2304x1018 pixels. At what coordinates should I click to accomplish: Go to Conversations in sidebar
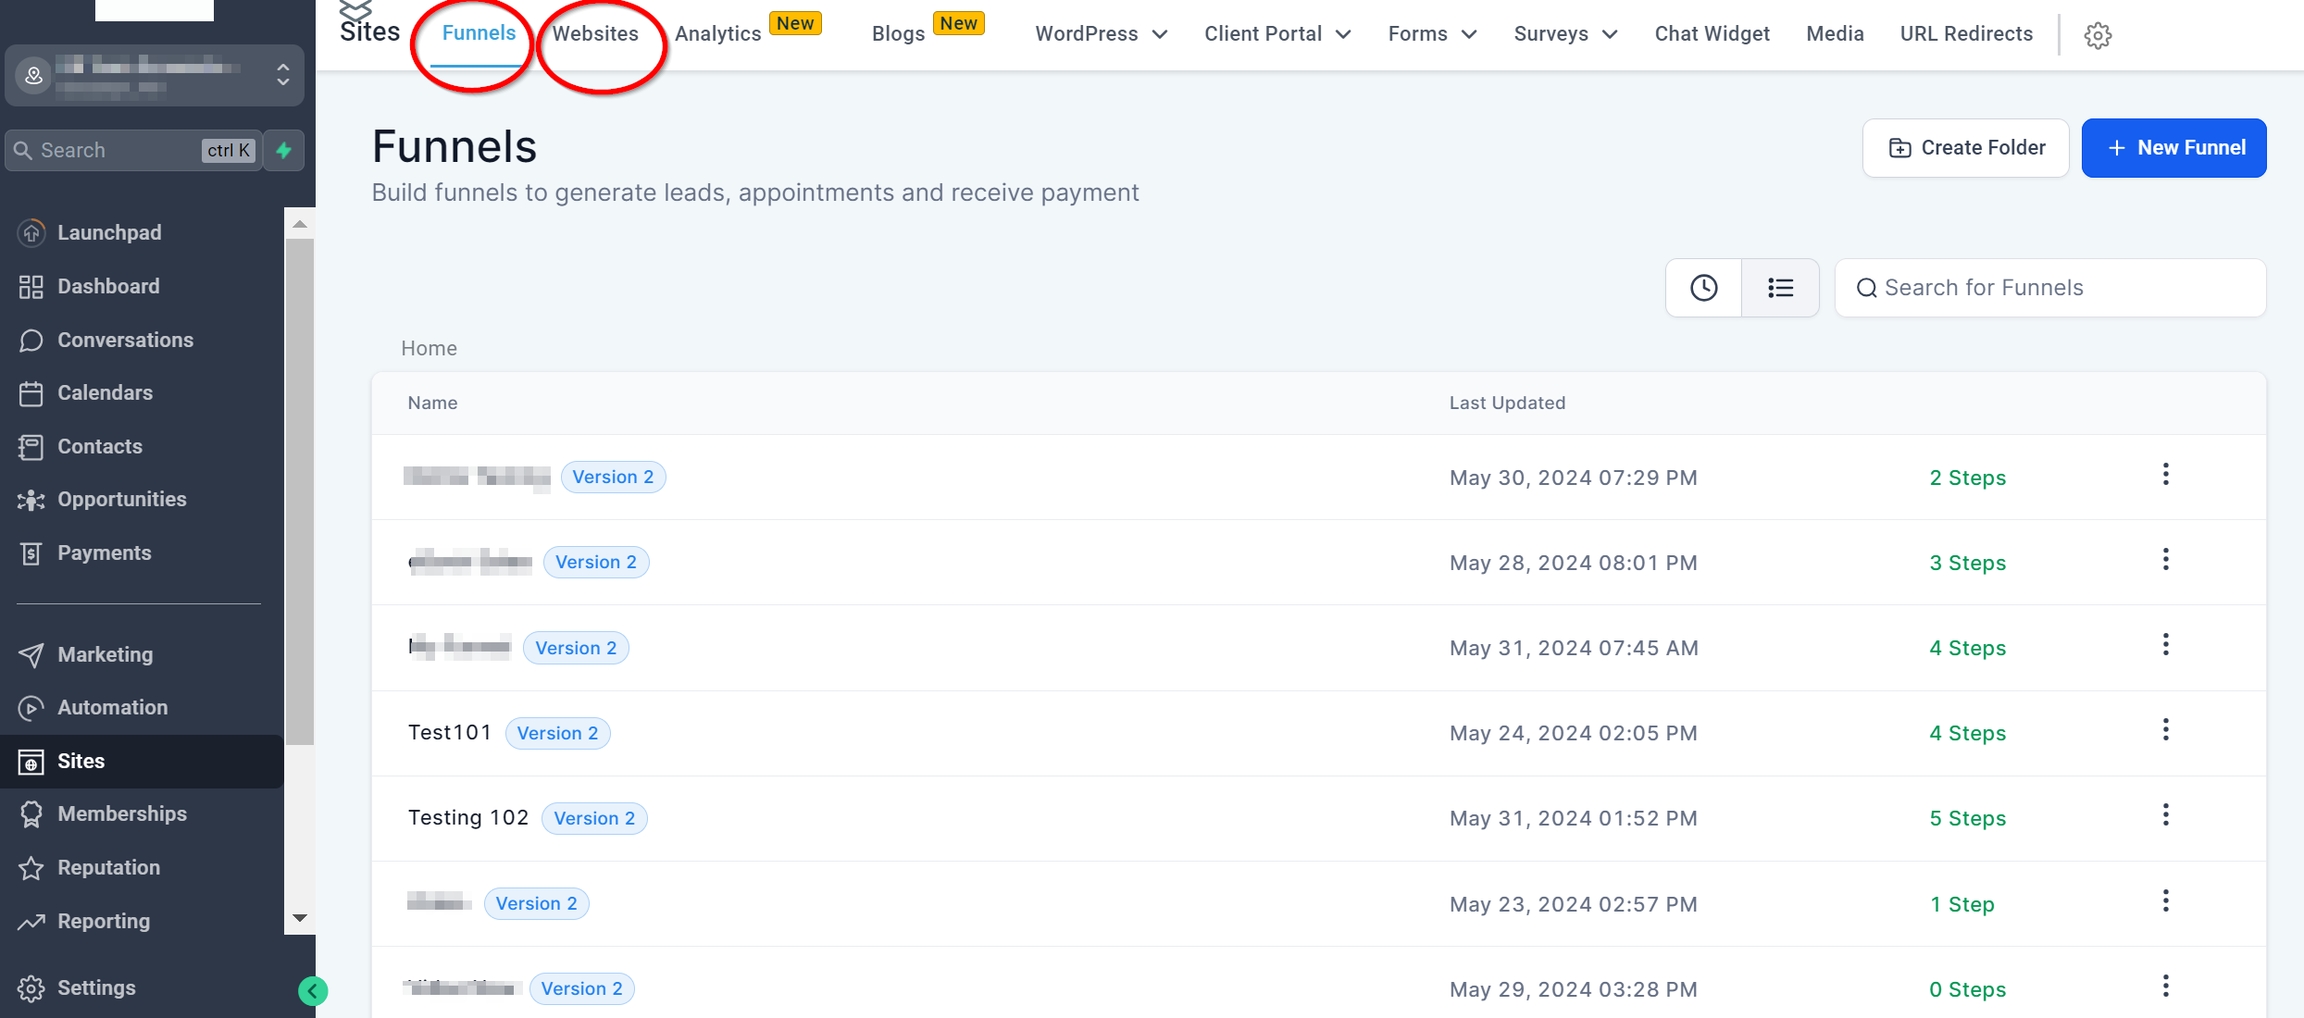pos(125,340)
